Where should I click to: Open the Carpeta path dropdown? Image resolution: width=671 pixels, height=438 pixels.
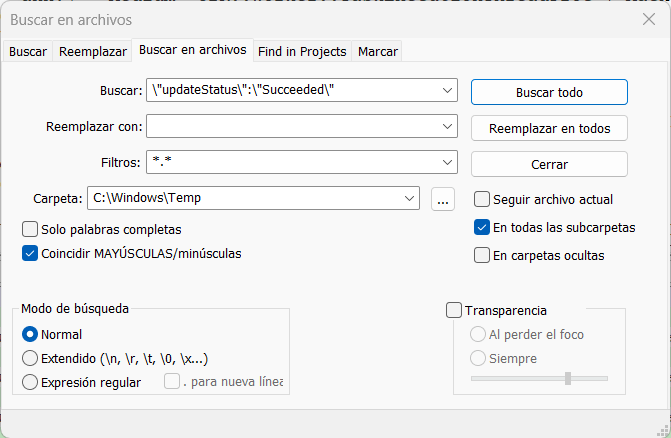pos(409,199)
